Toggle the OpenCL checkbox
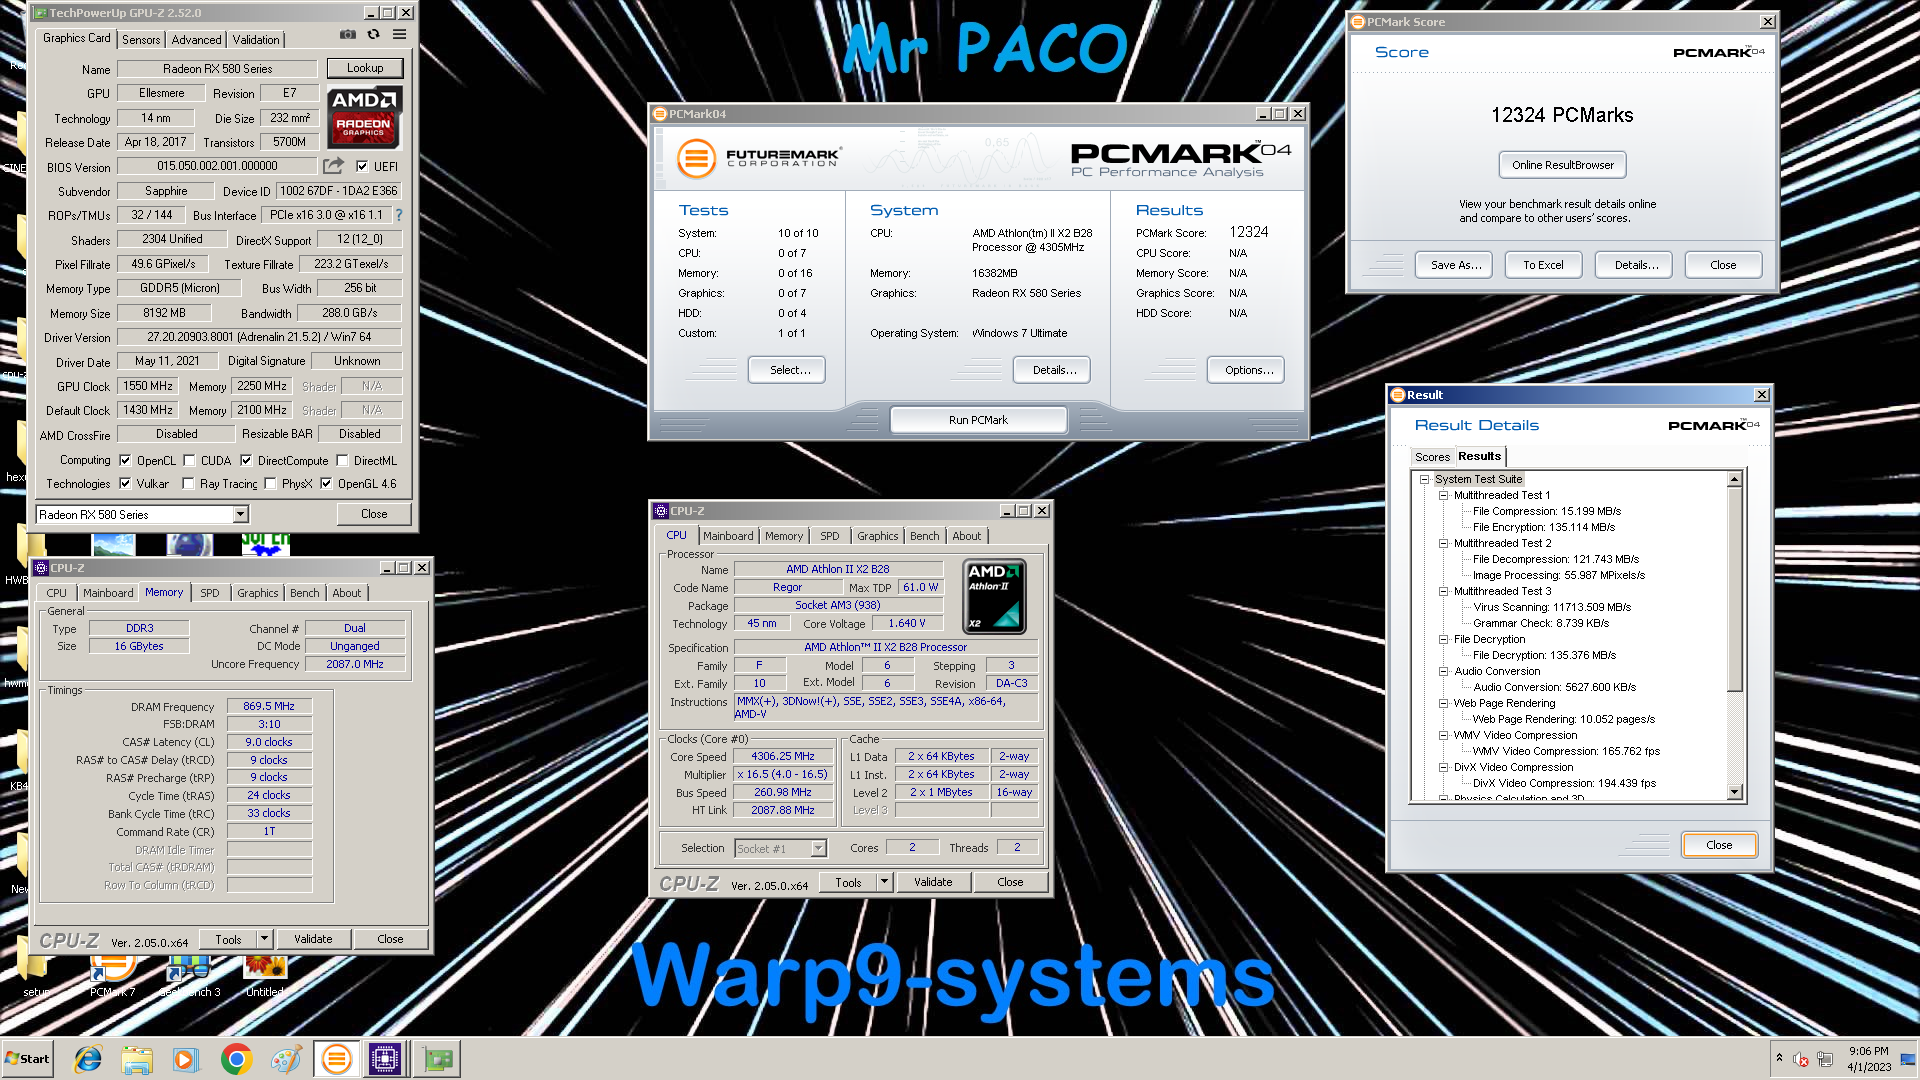 coord(125,461)
